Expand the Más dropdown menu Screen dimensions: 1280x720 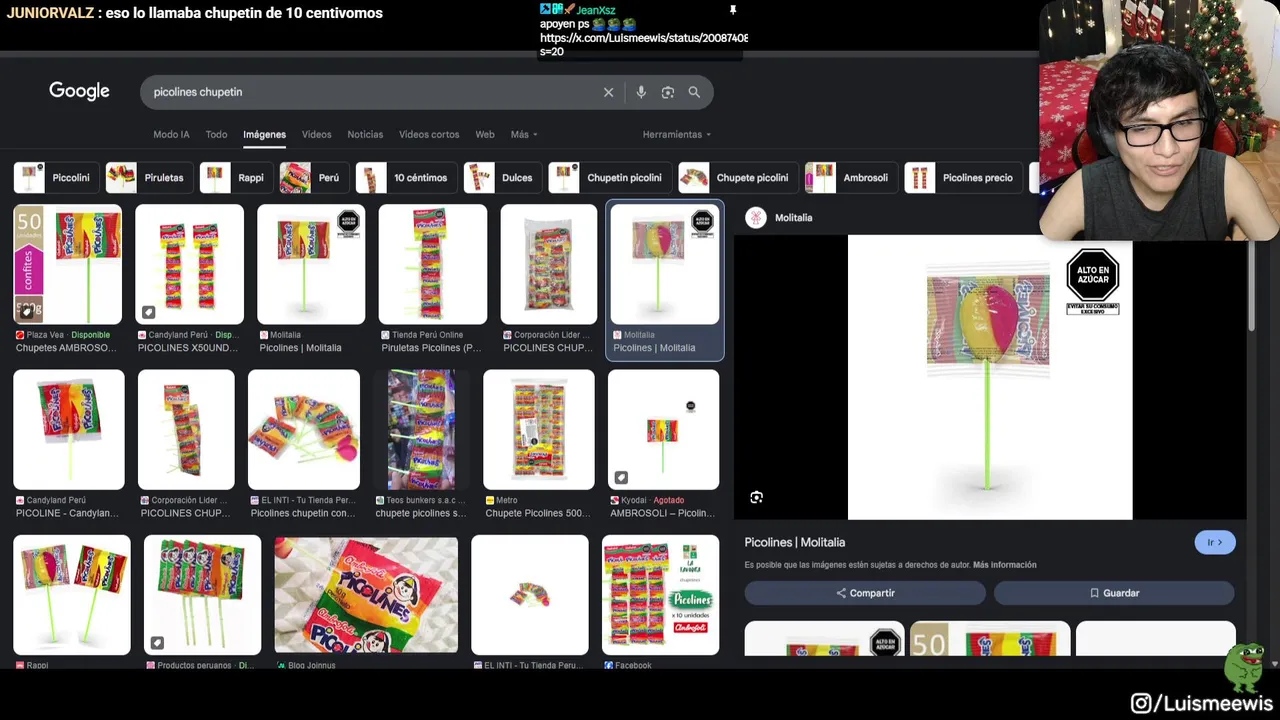coord(524,134)
